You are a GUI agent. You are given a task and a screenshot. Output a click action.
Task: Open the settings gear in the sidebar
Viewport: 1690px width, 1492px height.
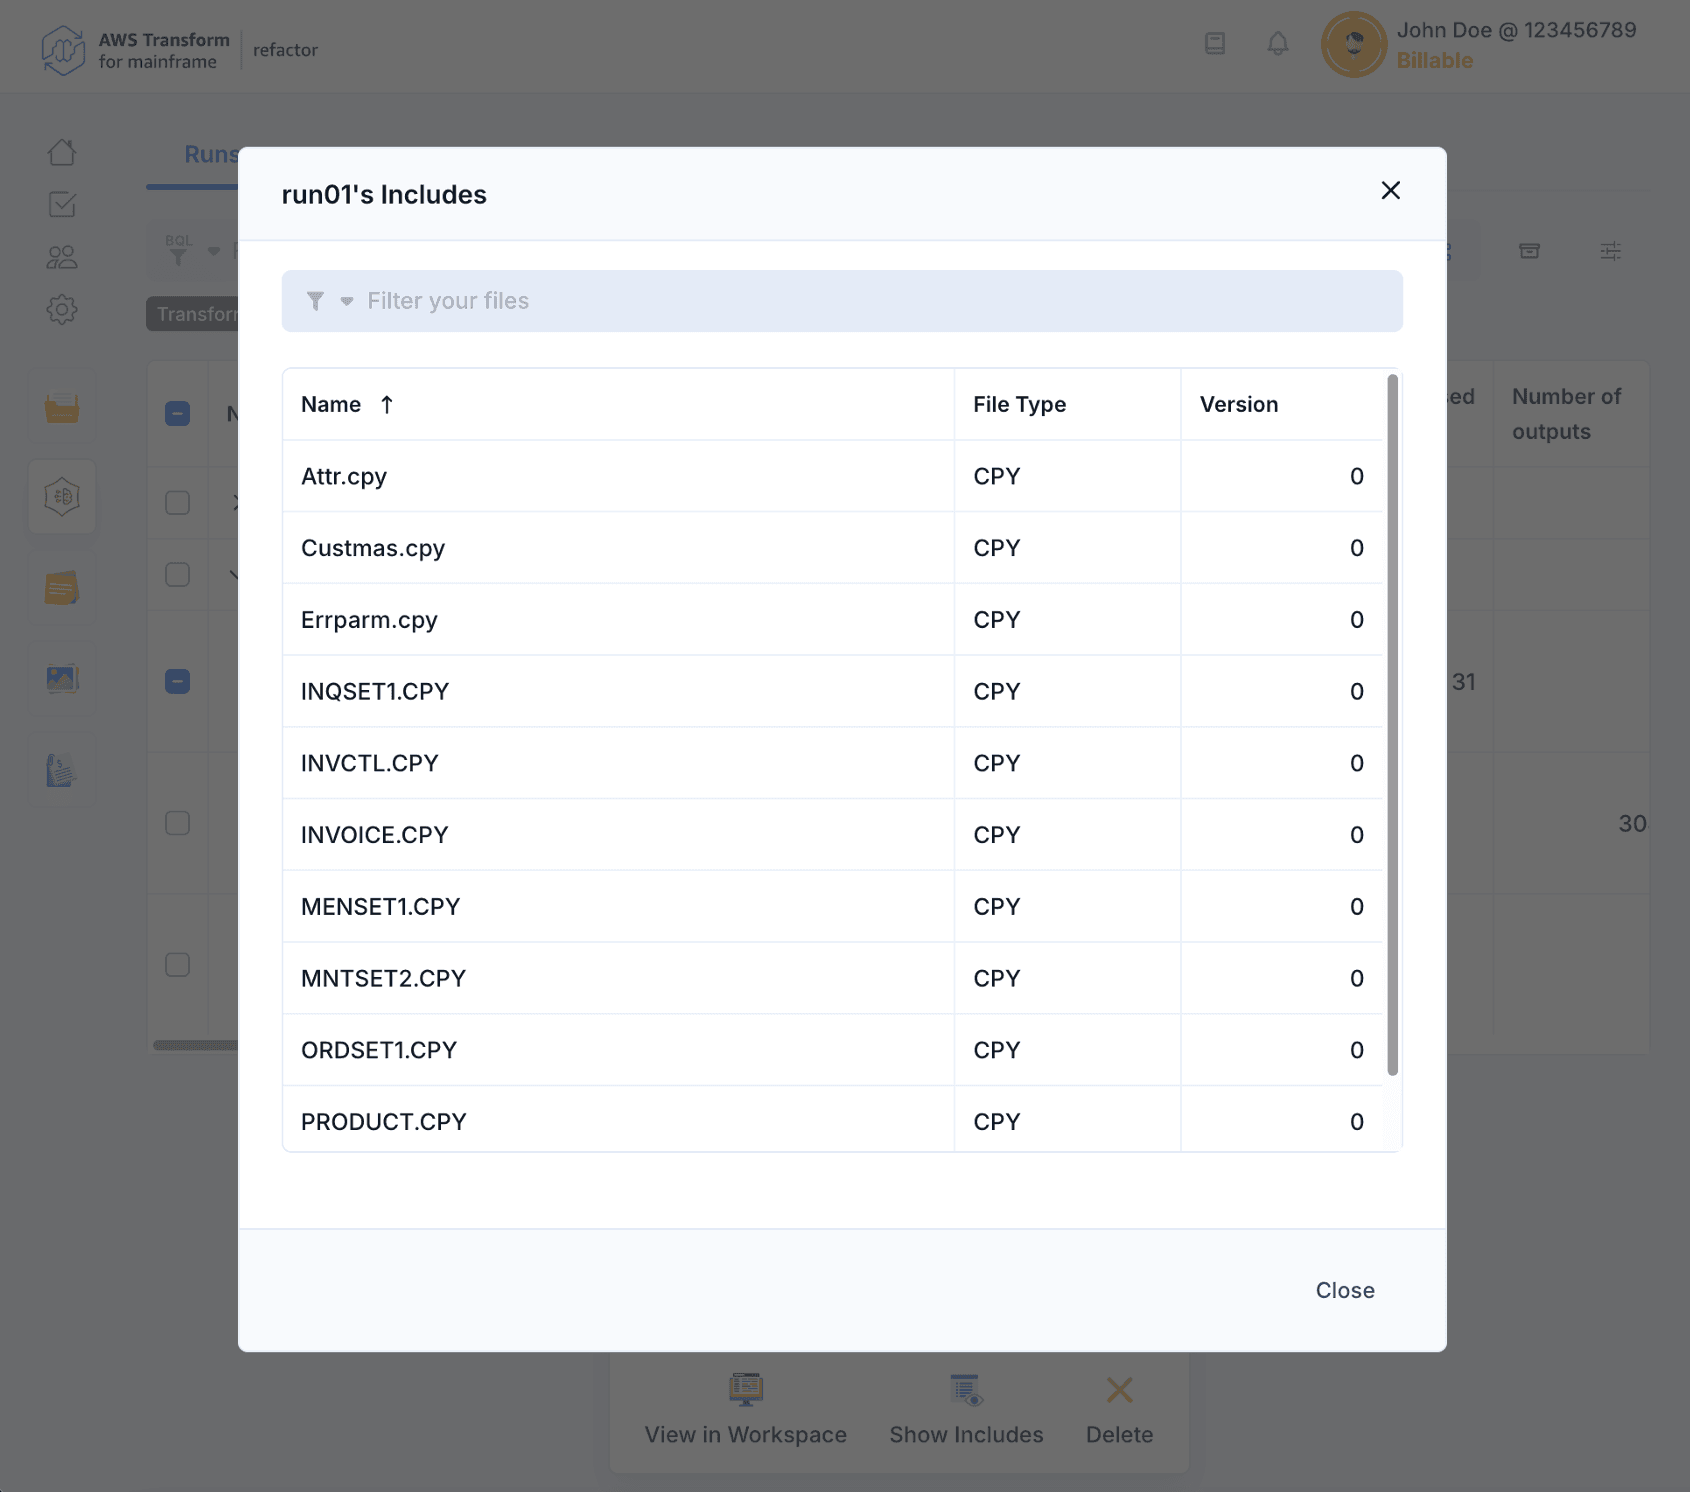(62, 310)
